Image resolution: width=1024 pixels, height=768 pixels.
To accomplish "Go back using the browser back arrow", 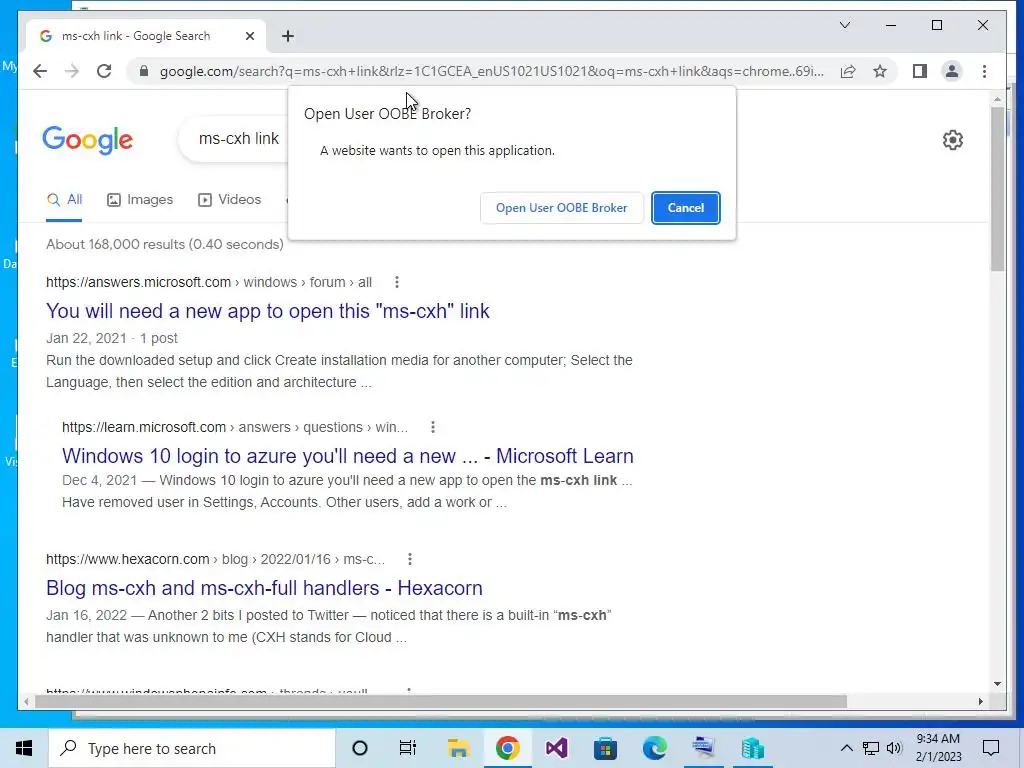I will click(x=40, y=71).
